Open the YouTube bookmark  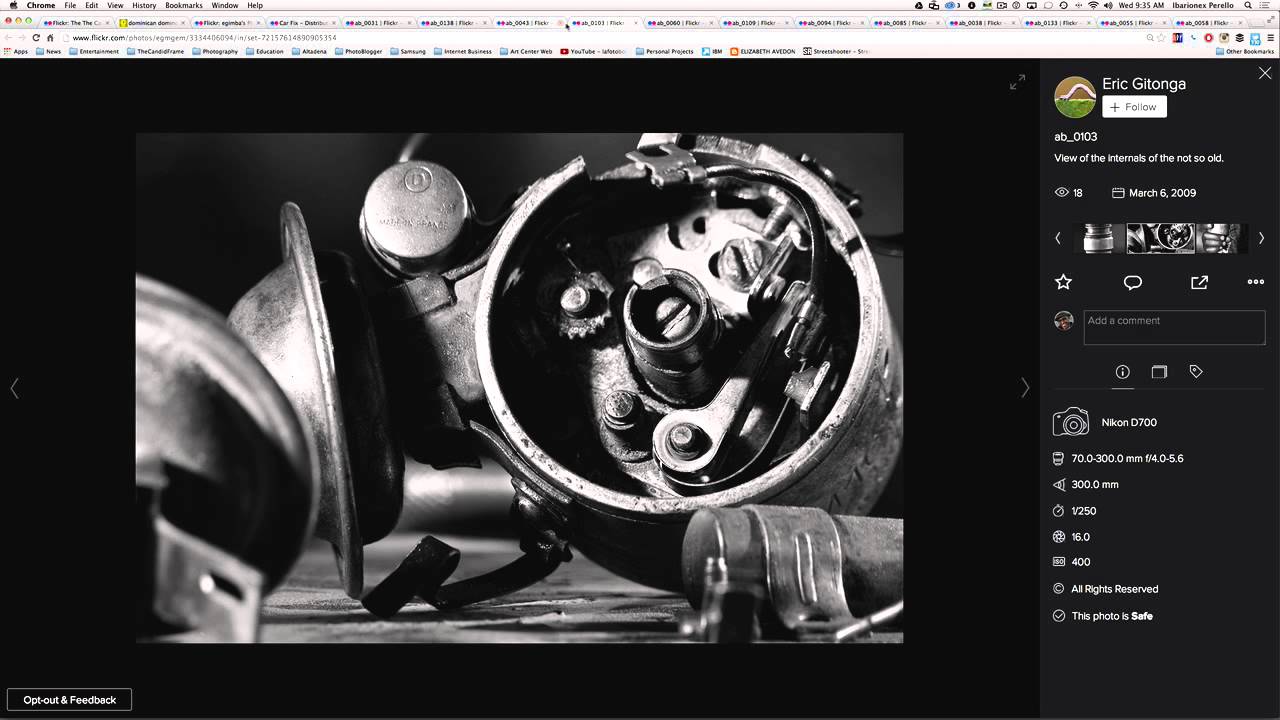click(594, 51)
